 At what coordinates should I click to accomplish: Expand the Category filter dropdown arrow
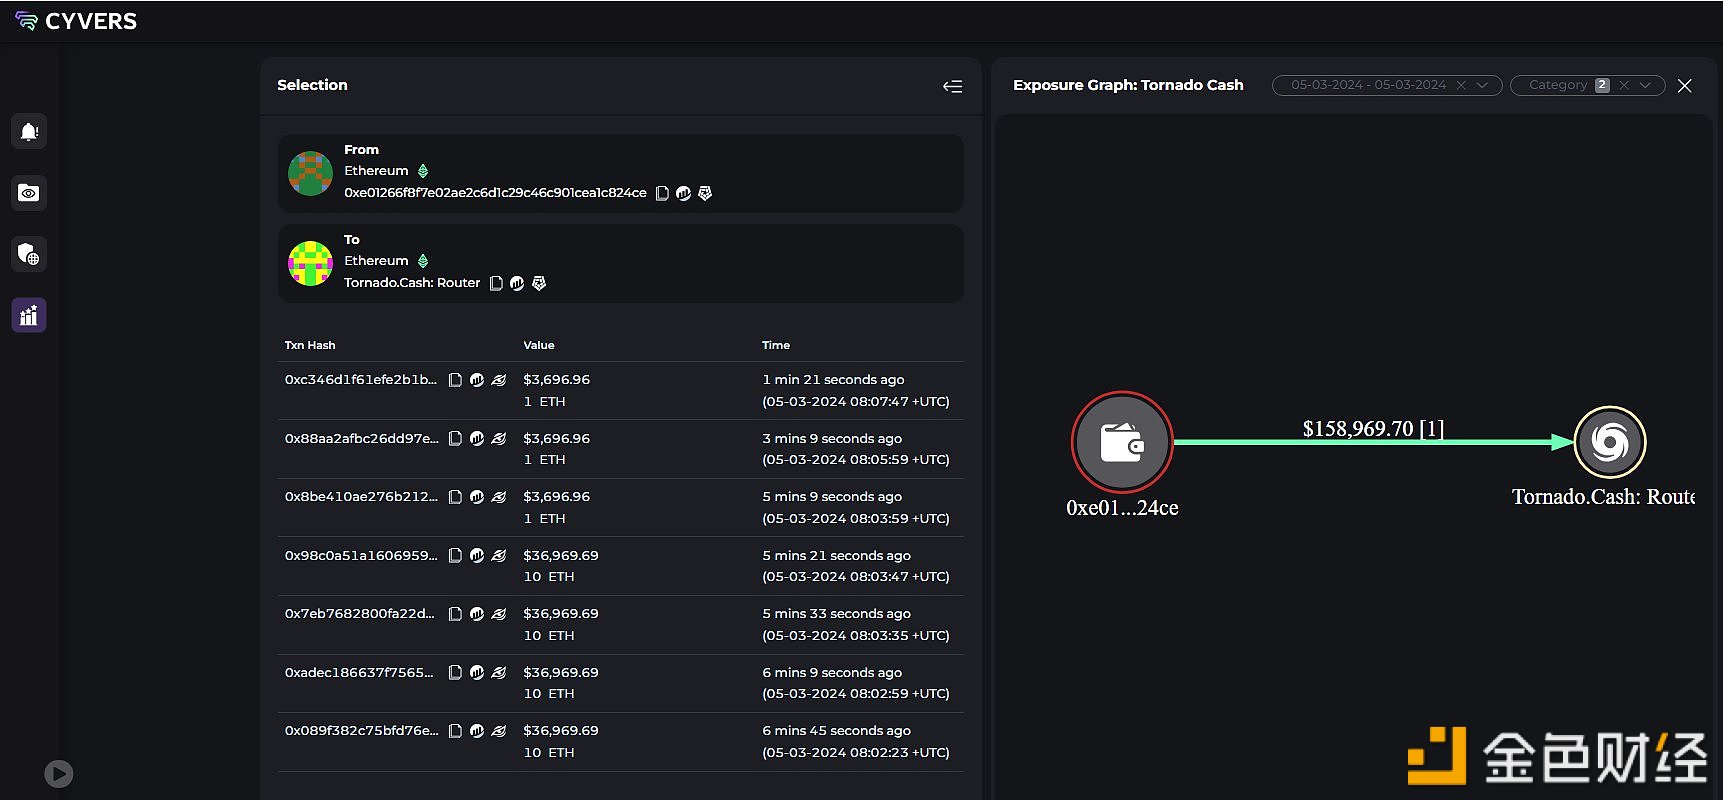(x=1645, y=85)
